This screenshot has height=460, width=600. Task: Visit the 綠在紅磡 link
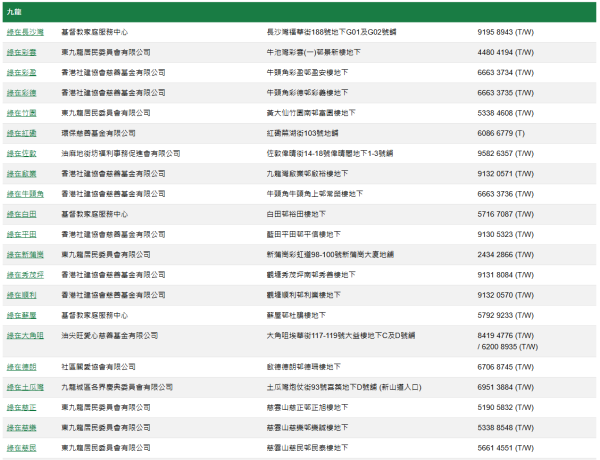point(21,134)
